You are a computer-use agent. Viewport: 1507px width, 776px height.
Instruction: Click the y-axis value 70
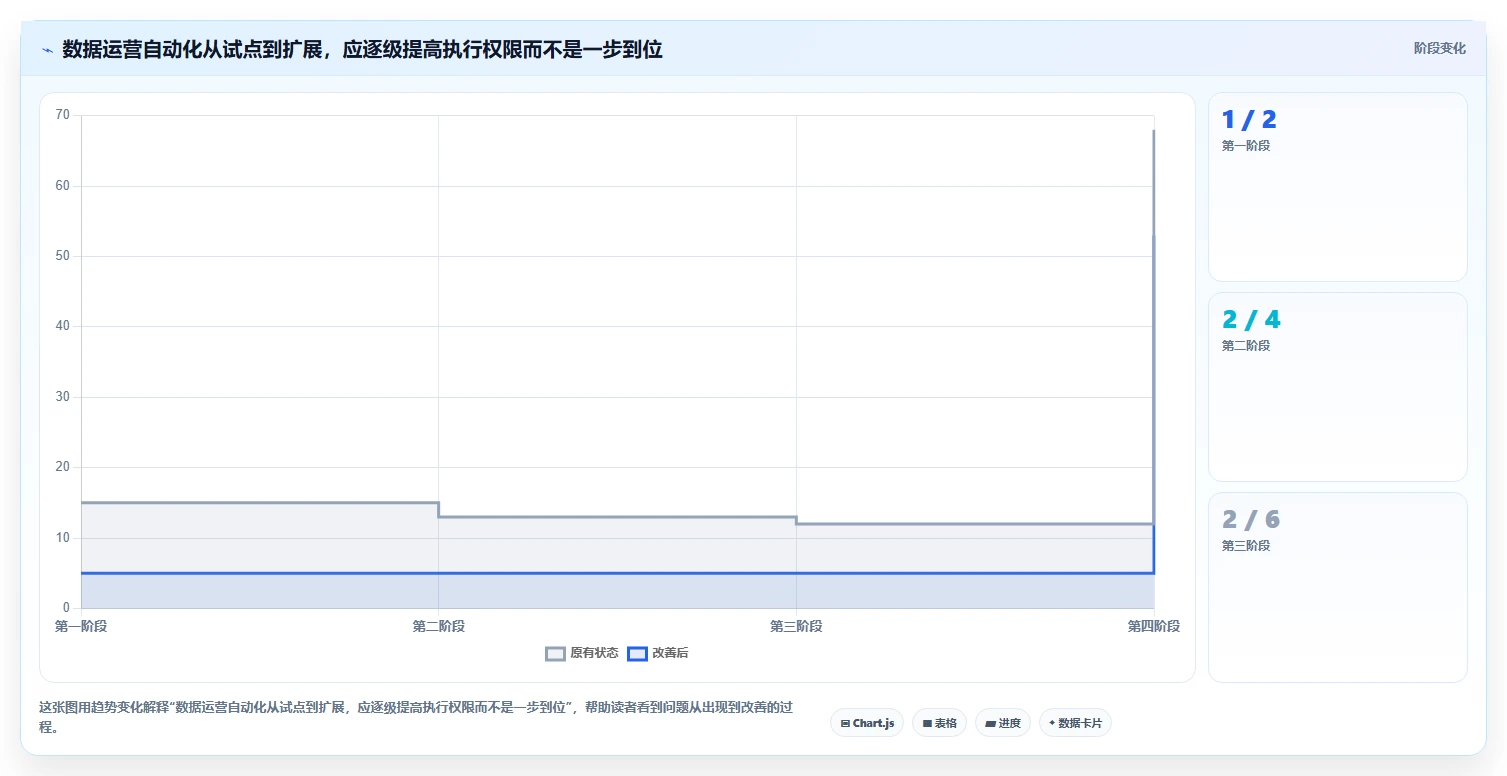click(63, 115)
